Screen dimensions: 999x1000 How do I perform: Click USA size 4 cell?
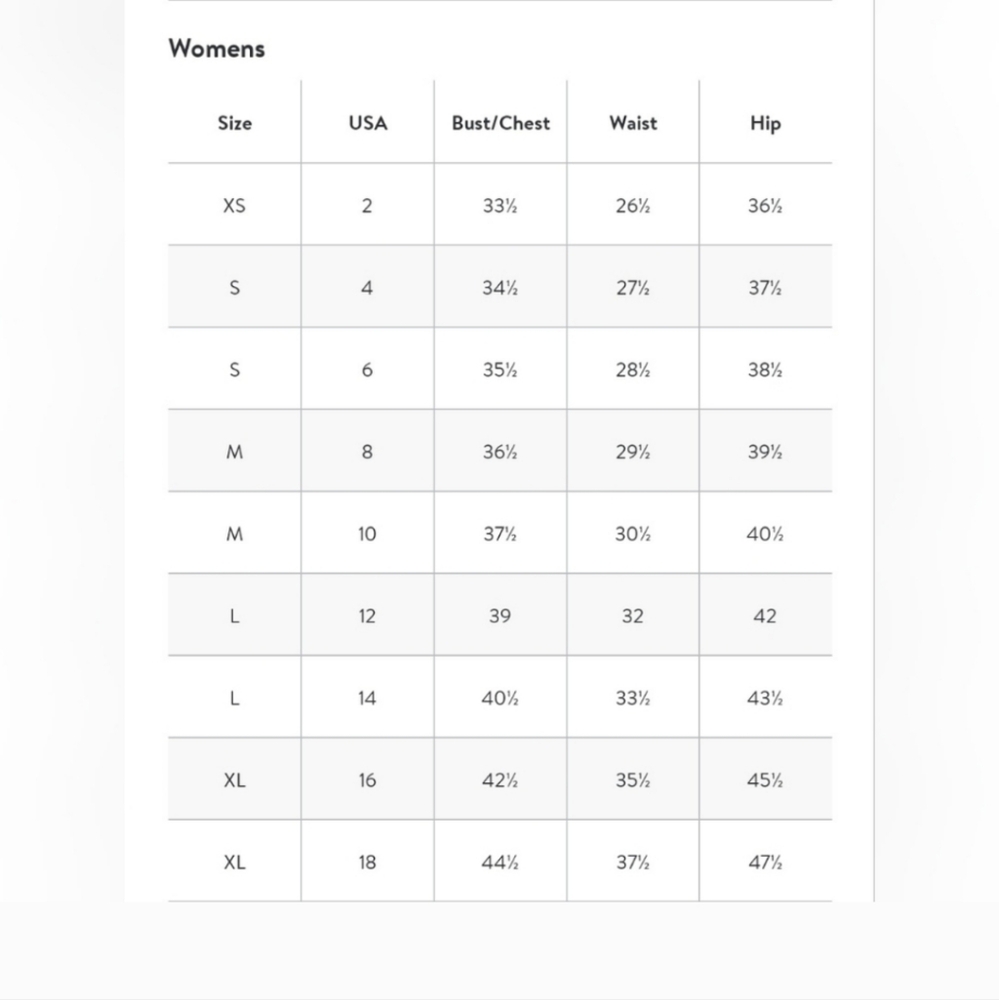367,287
